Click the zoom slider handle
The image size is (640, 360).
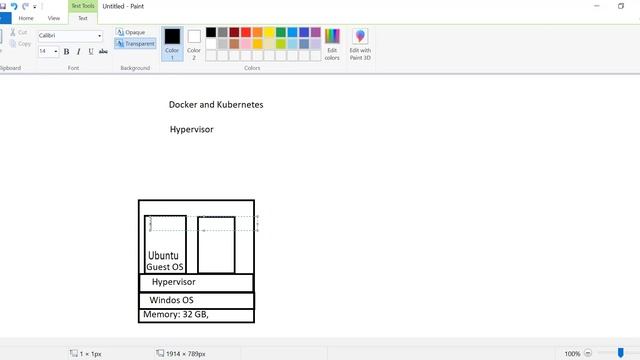point(620,353)
